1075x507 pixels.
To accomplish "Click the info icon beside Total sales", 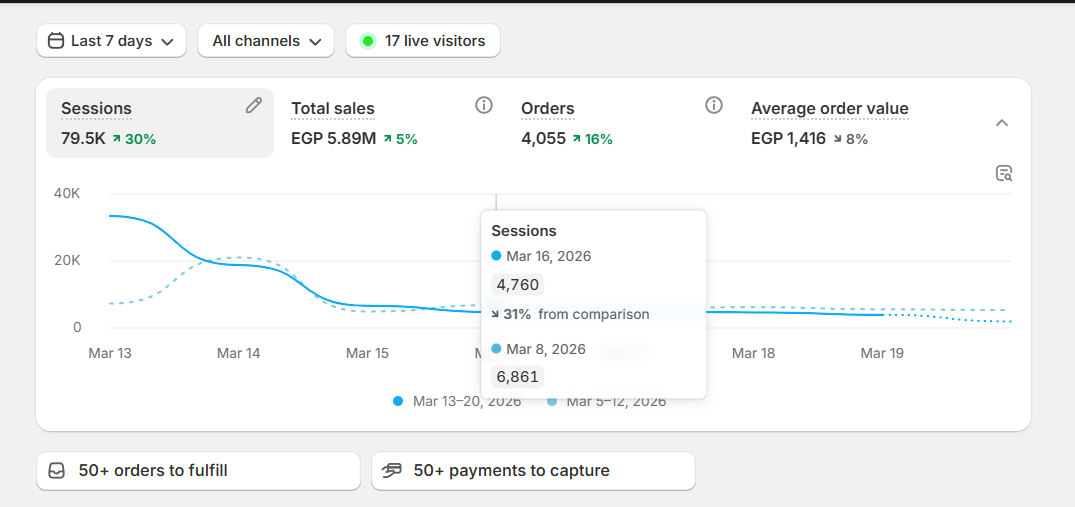I will (484, 105).
